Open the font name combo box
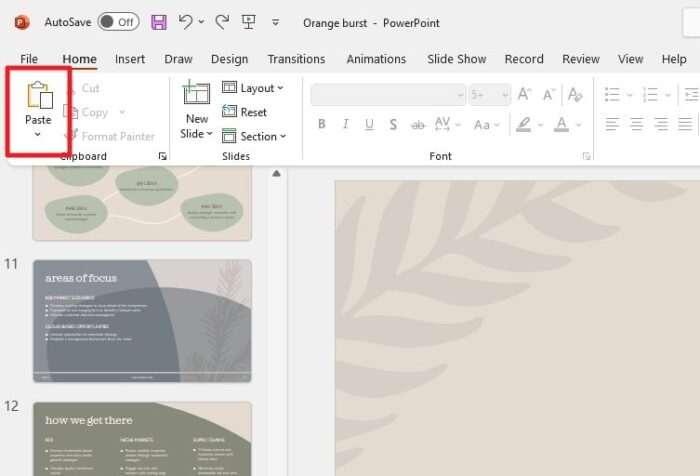700x476 pixels. point(384,95)
